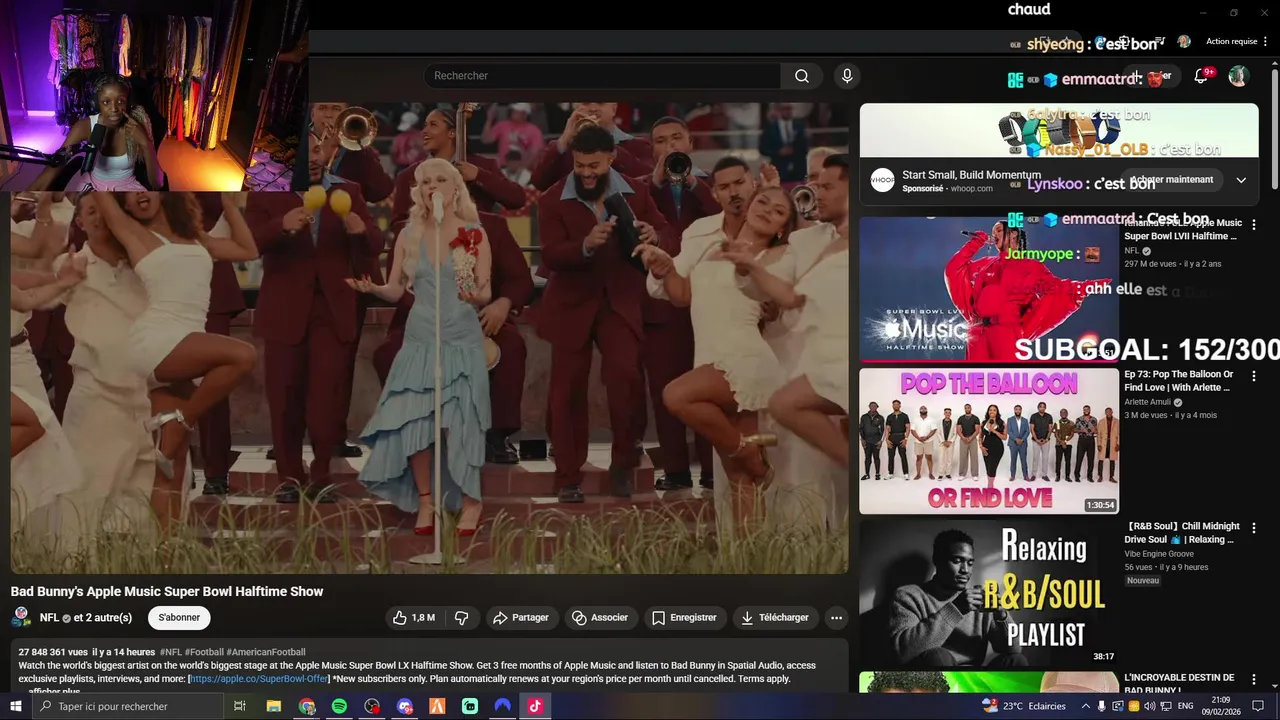
Task: Click the NFL channel avatar
Action: pyautogui.click(x=21, y=617)
